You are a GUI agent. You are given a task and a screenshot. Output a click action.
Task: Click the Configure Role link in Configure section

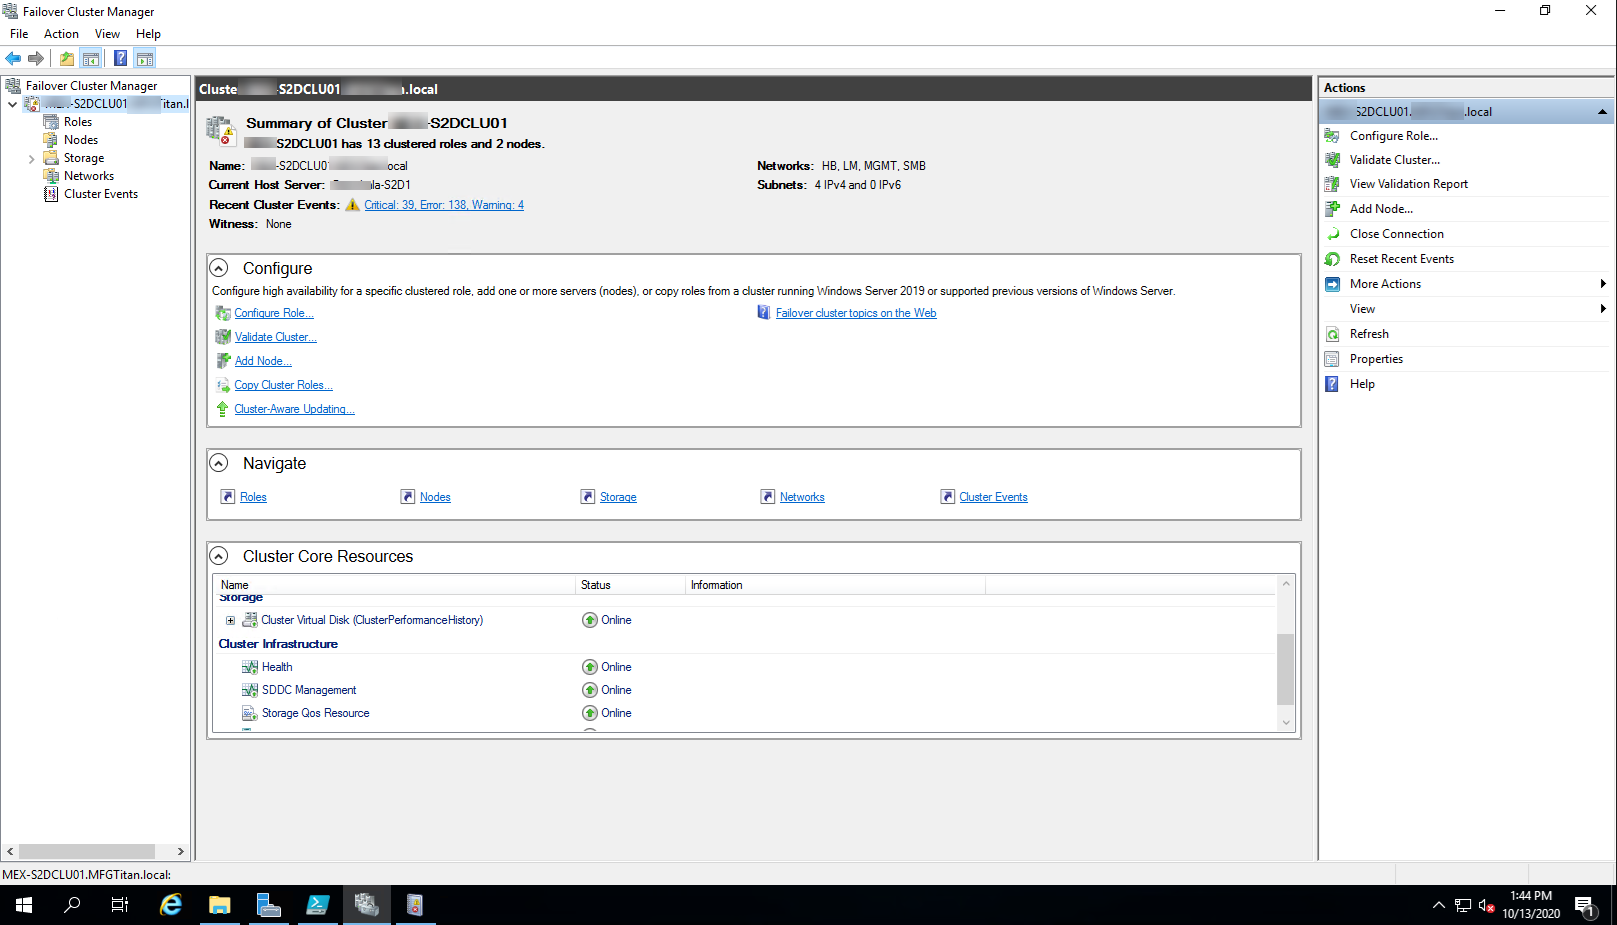(x=274, y=313)
